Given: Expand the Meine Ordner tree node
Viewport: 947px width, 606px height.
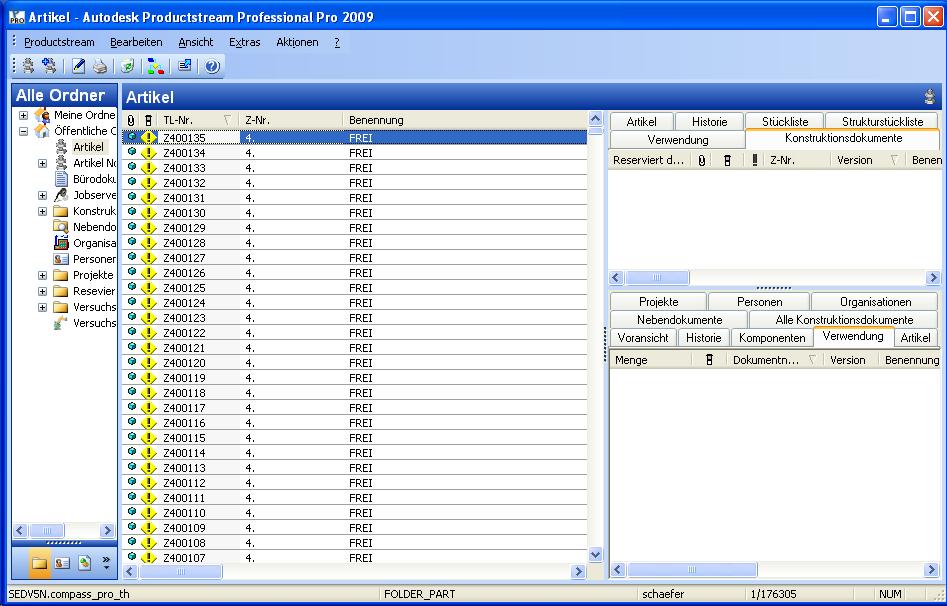Looking at the screenshot, I should (x=23, y=115).
